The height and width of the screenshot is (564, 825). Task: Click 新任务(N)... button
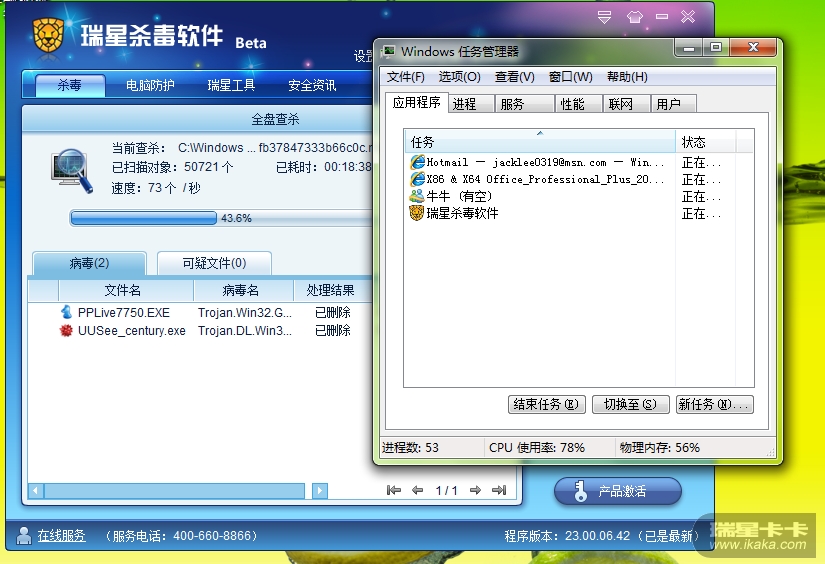coord(715,404)
